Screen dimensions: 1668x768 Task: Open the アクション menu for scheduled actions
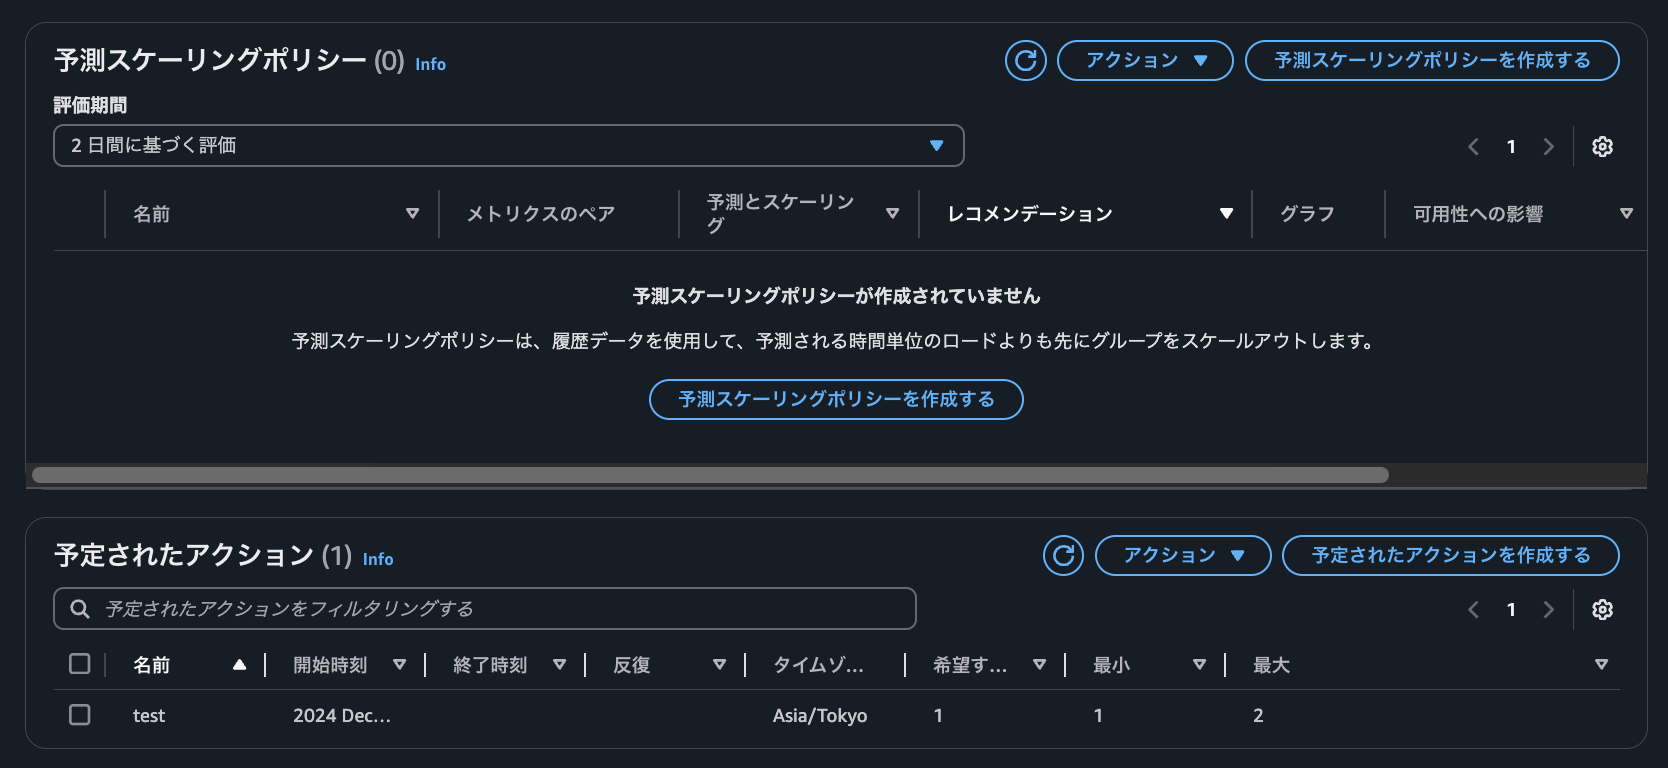[1183, 556]
